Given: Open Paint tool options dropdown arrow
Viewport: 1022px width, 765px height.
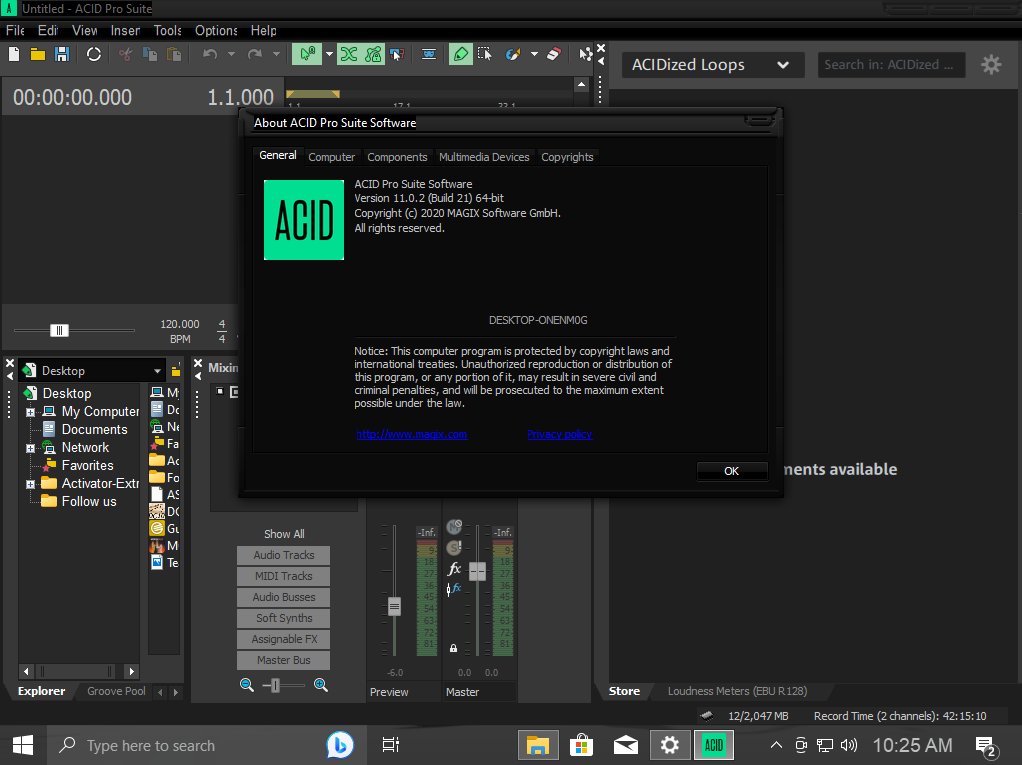Looking at the screenshot, I should point(534,54).
